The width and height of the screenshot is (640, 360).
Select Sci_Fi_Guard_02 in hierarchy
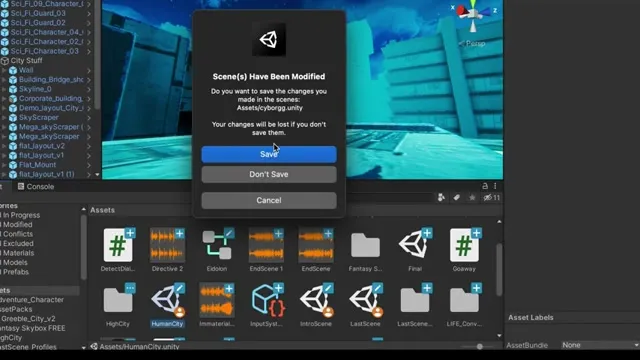38,23
